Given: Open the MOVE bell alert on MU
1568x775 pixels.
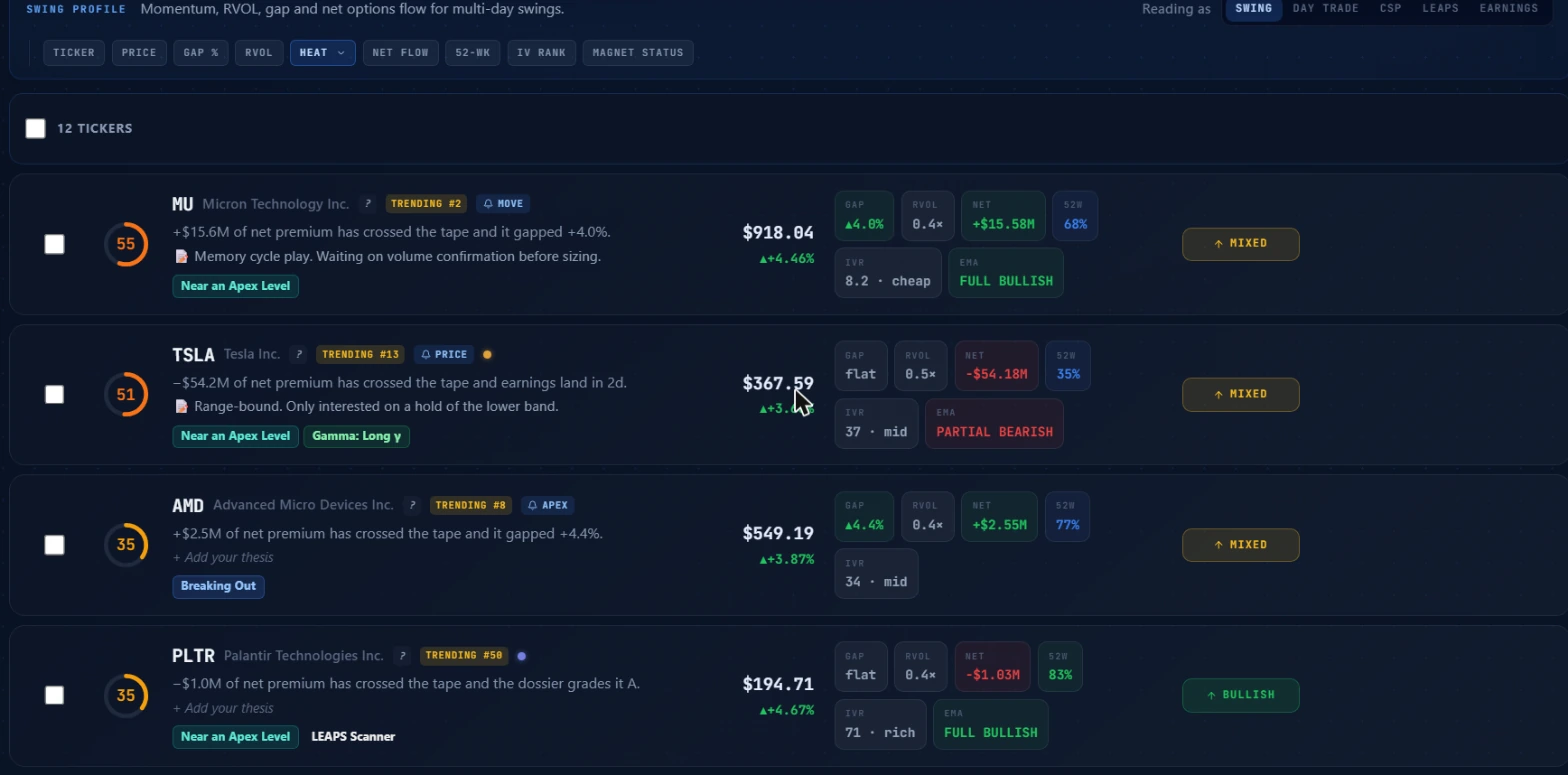Looking at the screenshot, I should pos(503,204).
